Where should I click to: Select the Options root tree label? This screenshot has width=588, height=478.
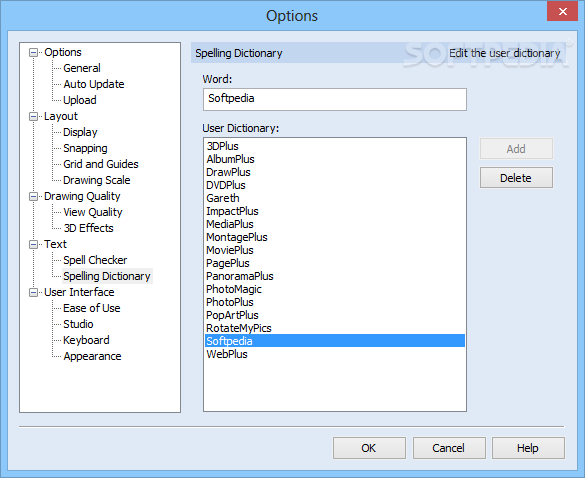pos(63,52)
